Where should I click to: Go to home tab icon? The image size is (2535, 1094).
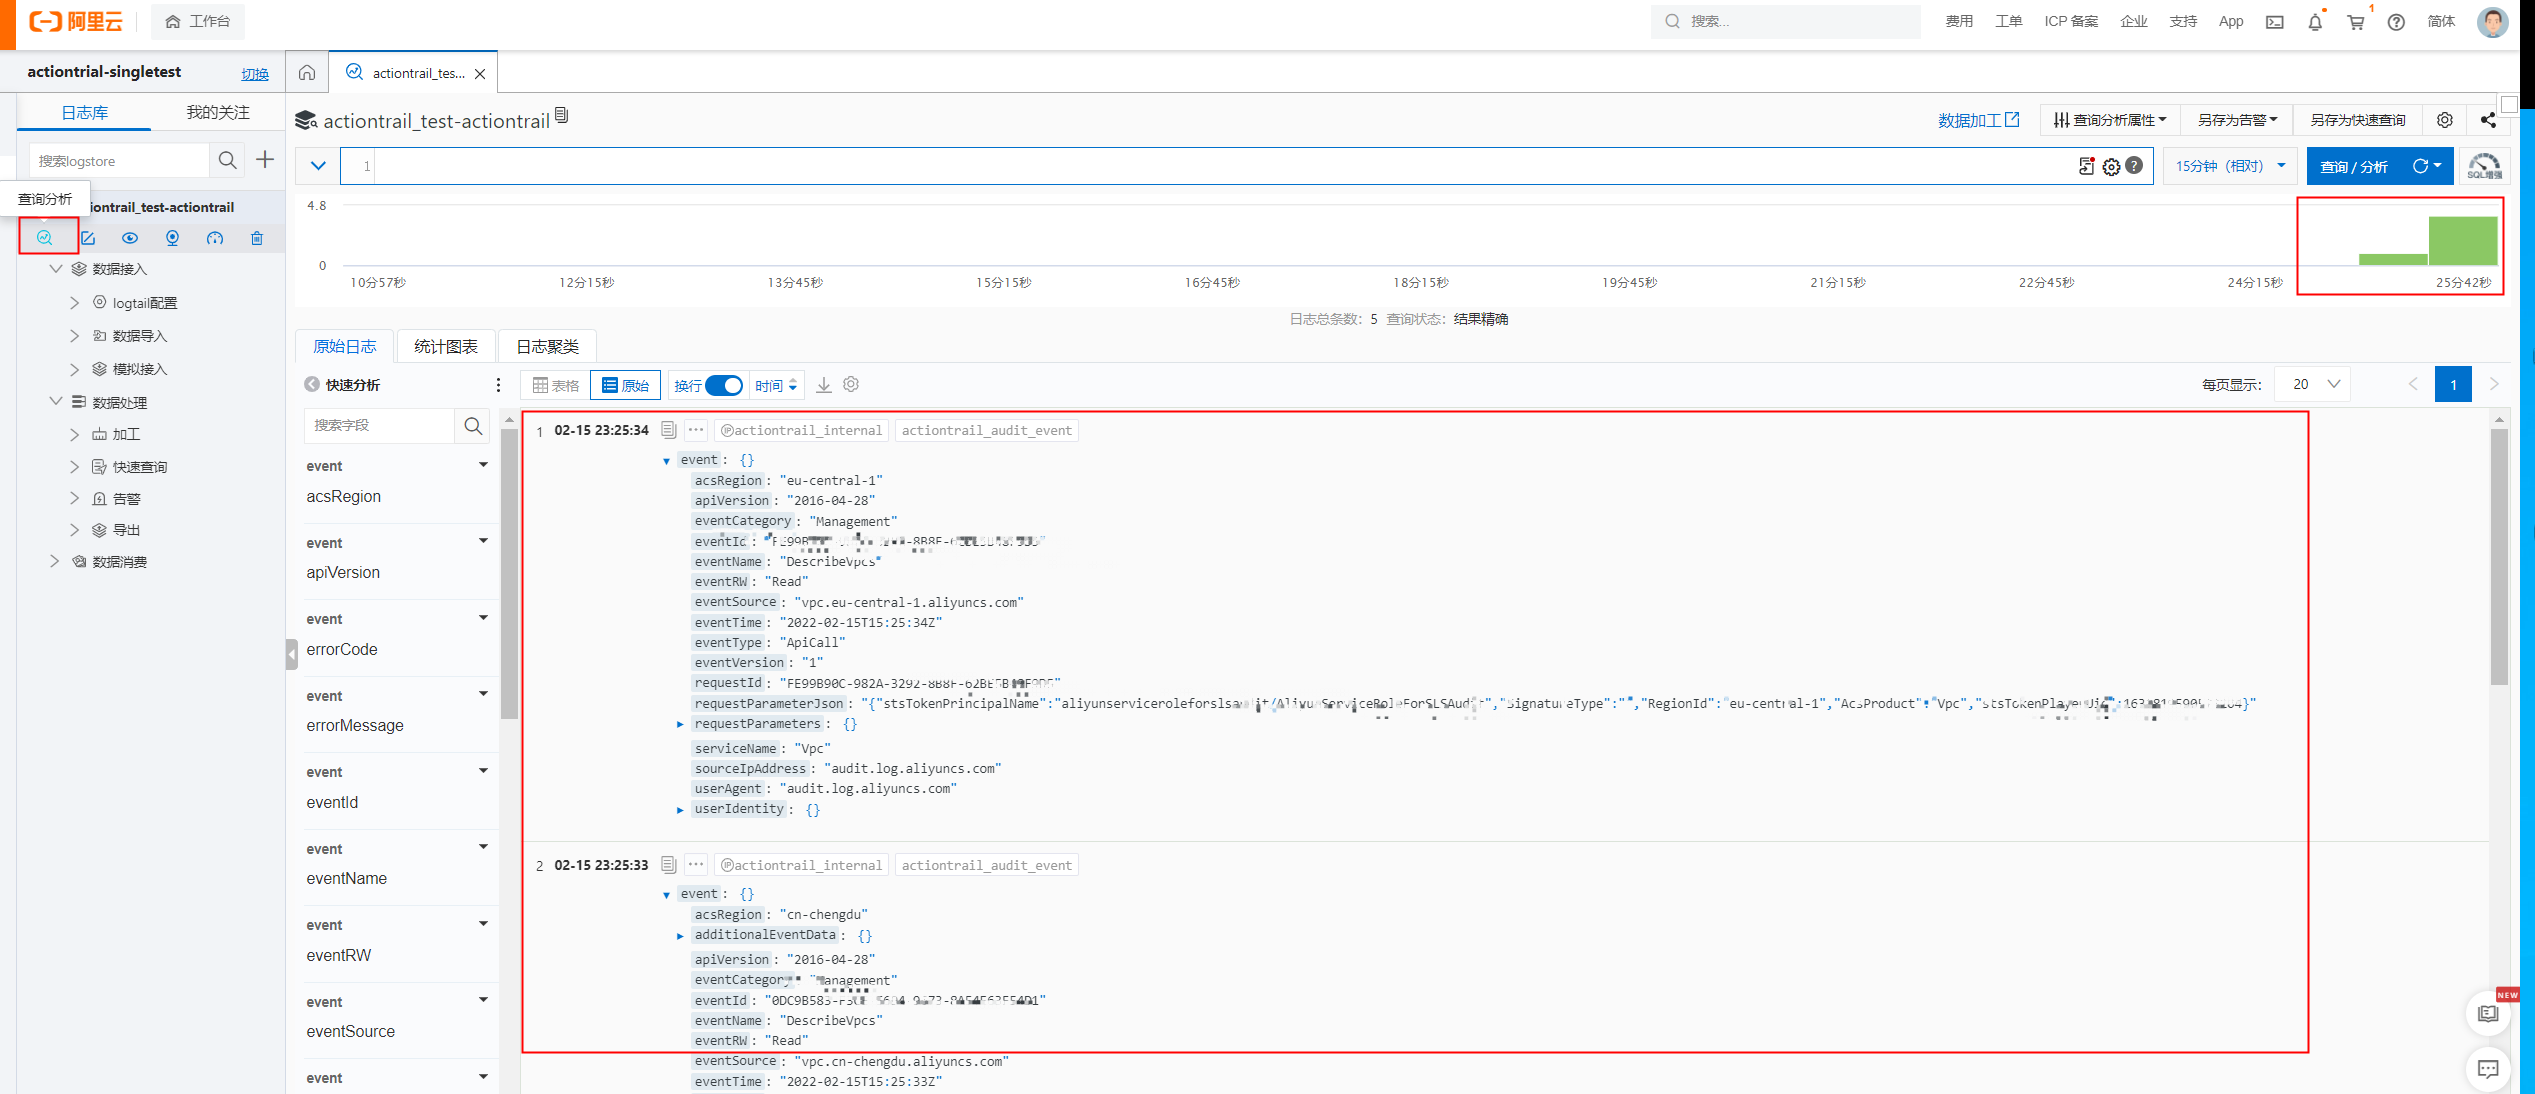(307, 72)
